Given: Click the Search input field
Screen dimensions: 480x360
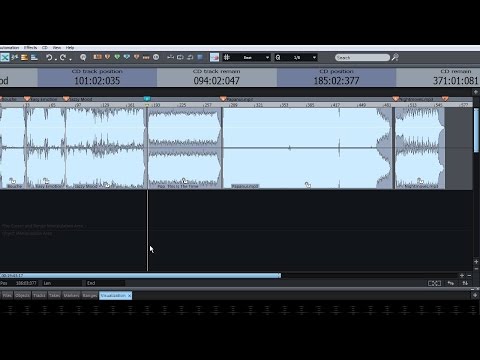Looking at the screenshot, I should [x=362, y=58].
